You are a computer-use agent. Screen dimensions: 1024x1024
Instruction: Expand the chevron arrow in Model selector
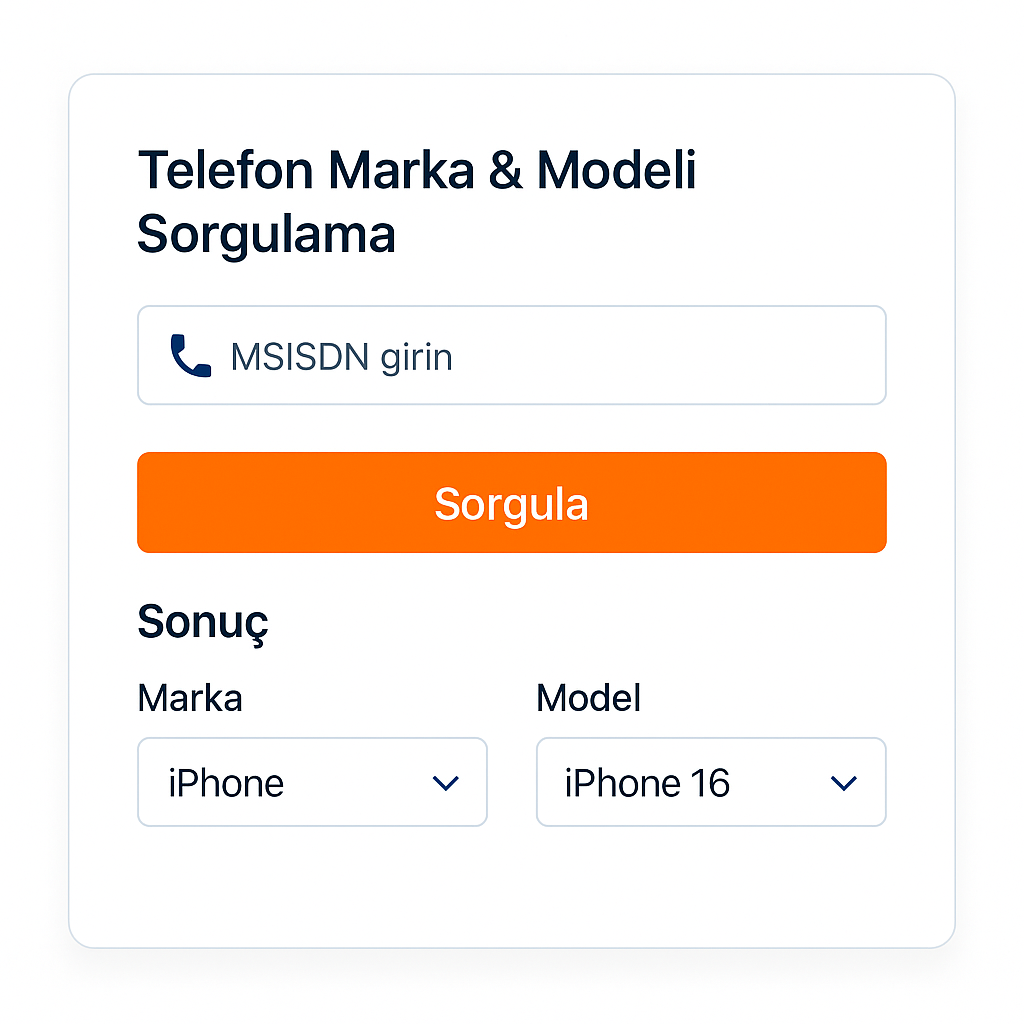[x=844, y=782]
